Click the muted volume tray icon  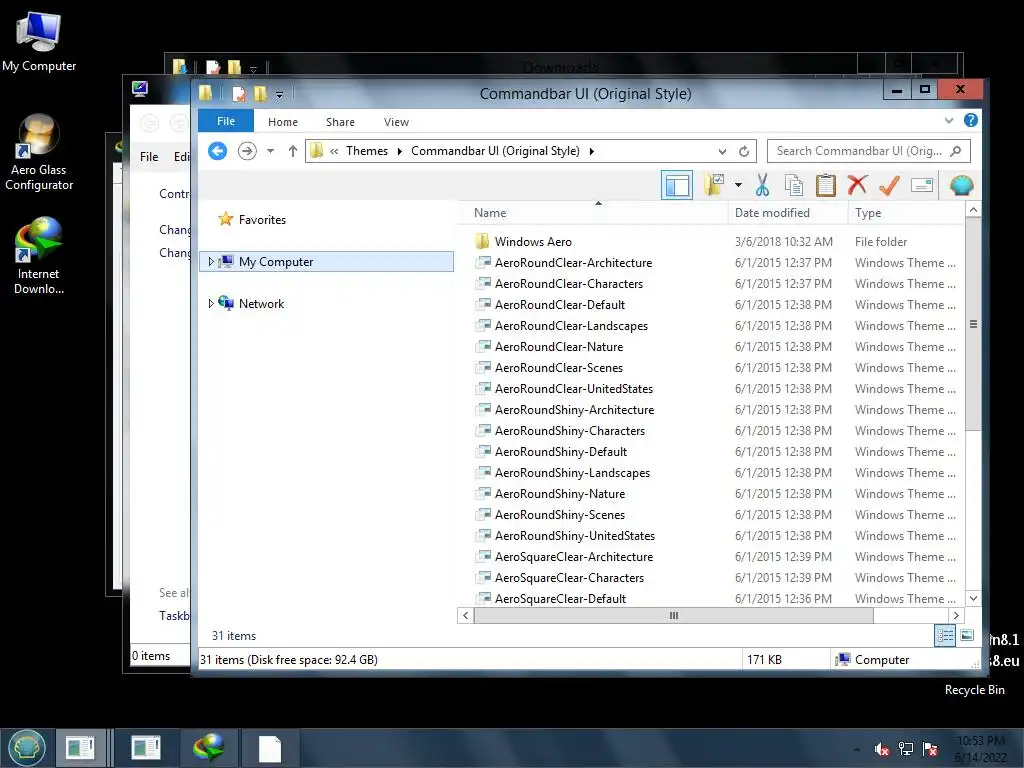pyautogui.click(x=882, y=749)
